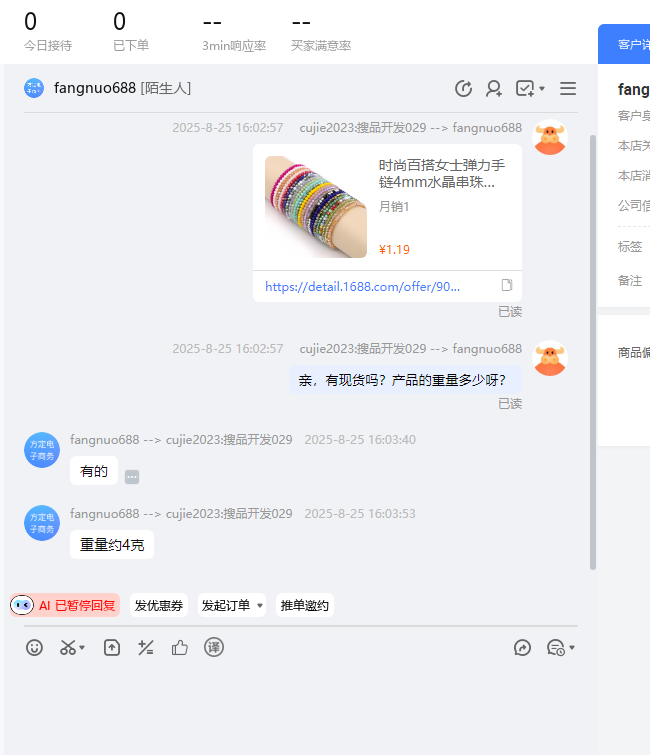Click the 推单邀约 button
The width and height of the screenshot is (650, 755).
tap(304, 605)
